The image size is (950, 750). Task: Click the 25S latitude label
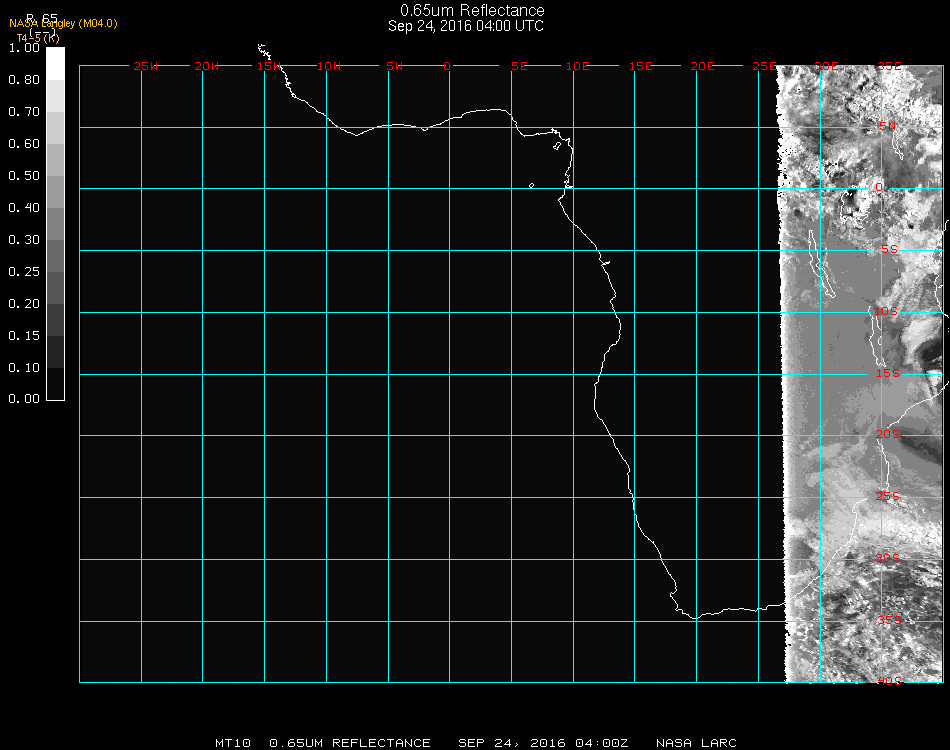888,497
